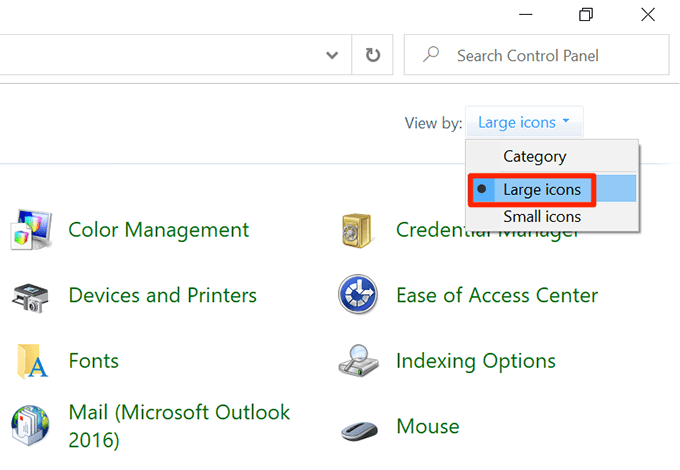Click the Devices and Printers icon
This screenshot has height=470, width=680.
click(30, 295)
